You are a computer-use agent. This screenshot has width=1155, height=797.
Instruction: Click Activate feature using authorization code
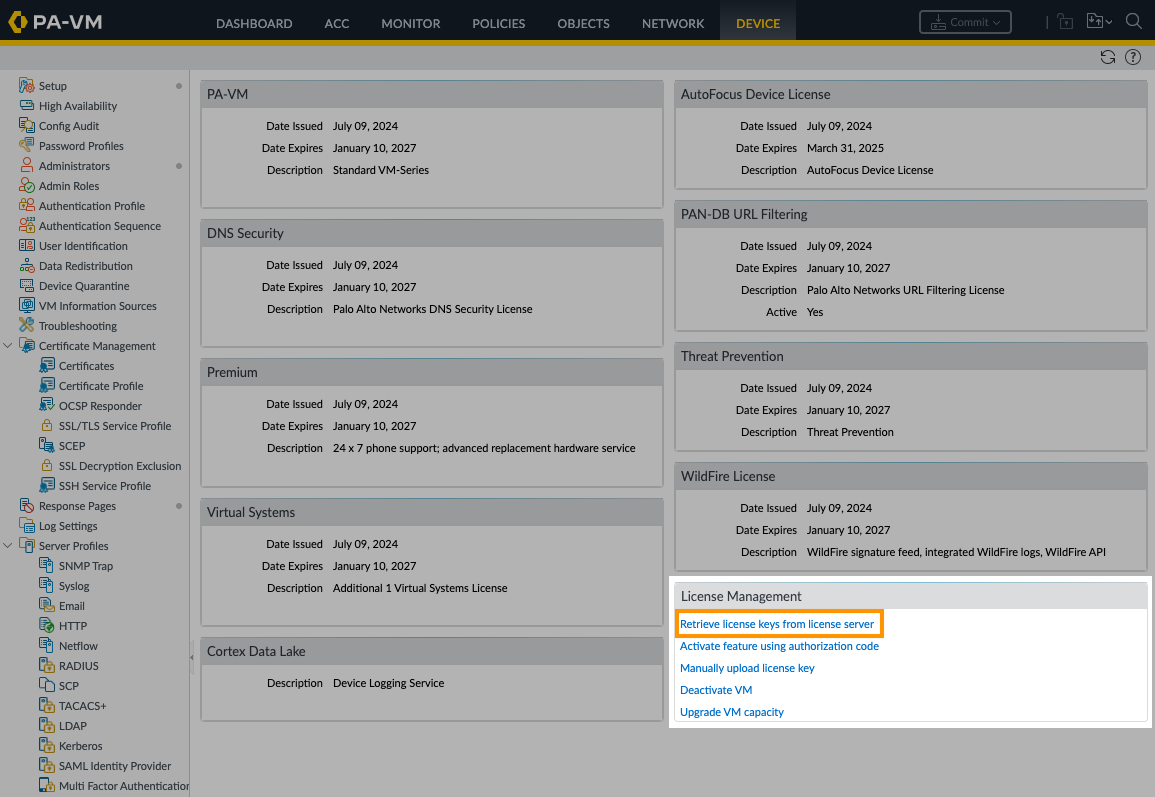click(x=779, y=646)
